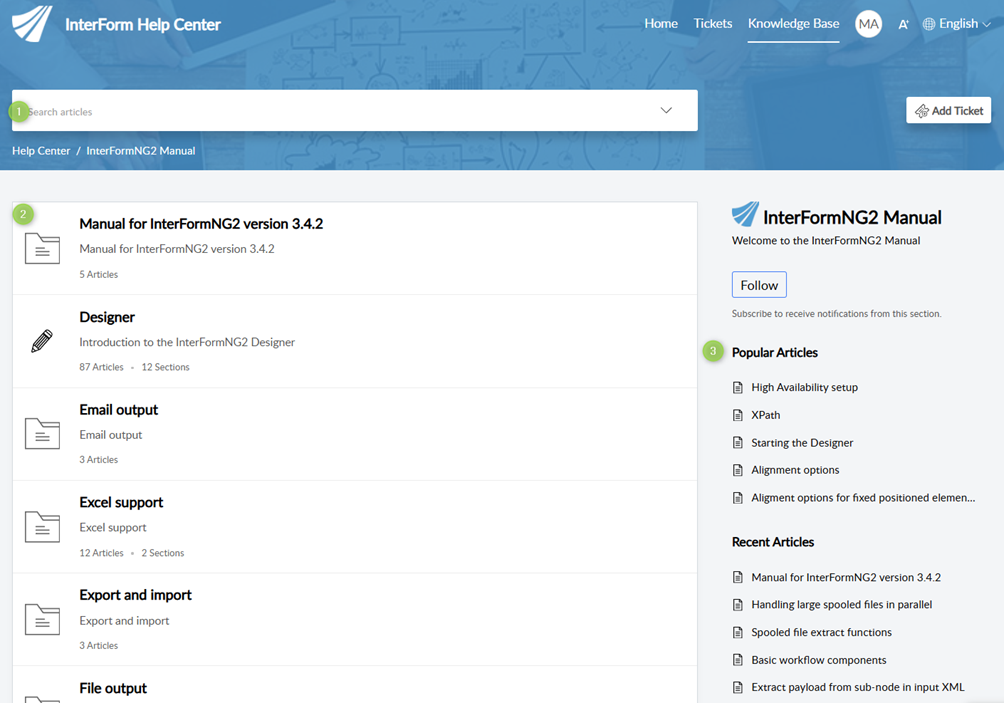This screenshot has height=703, width=1004.
Task: Click '12 Articles' count under Excel support
Action: click(x=101, y=553)
